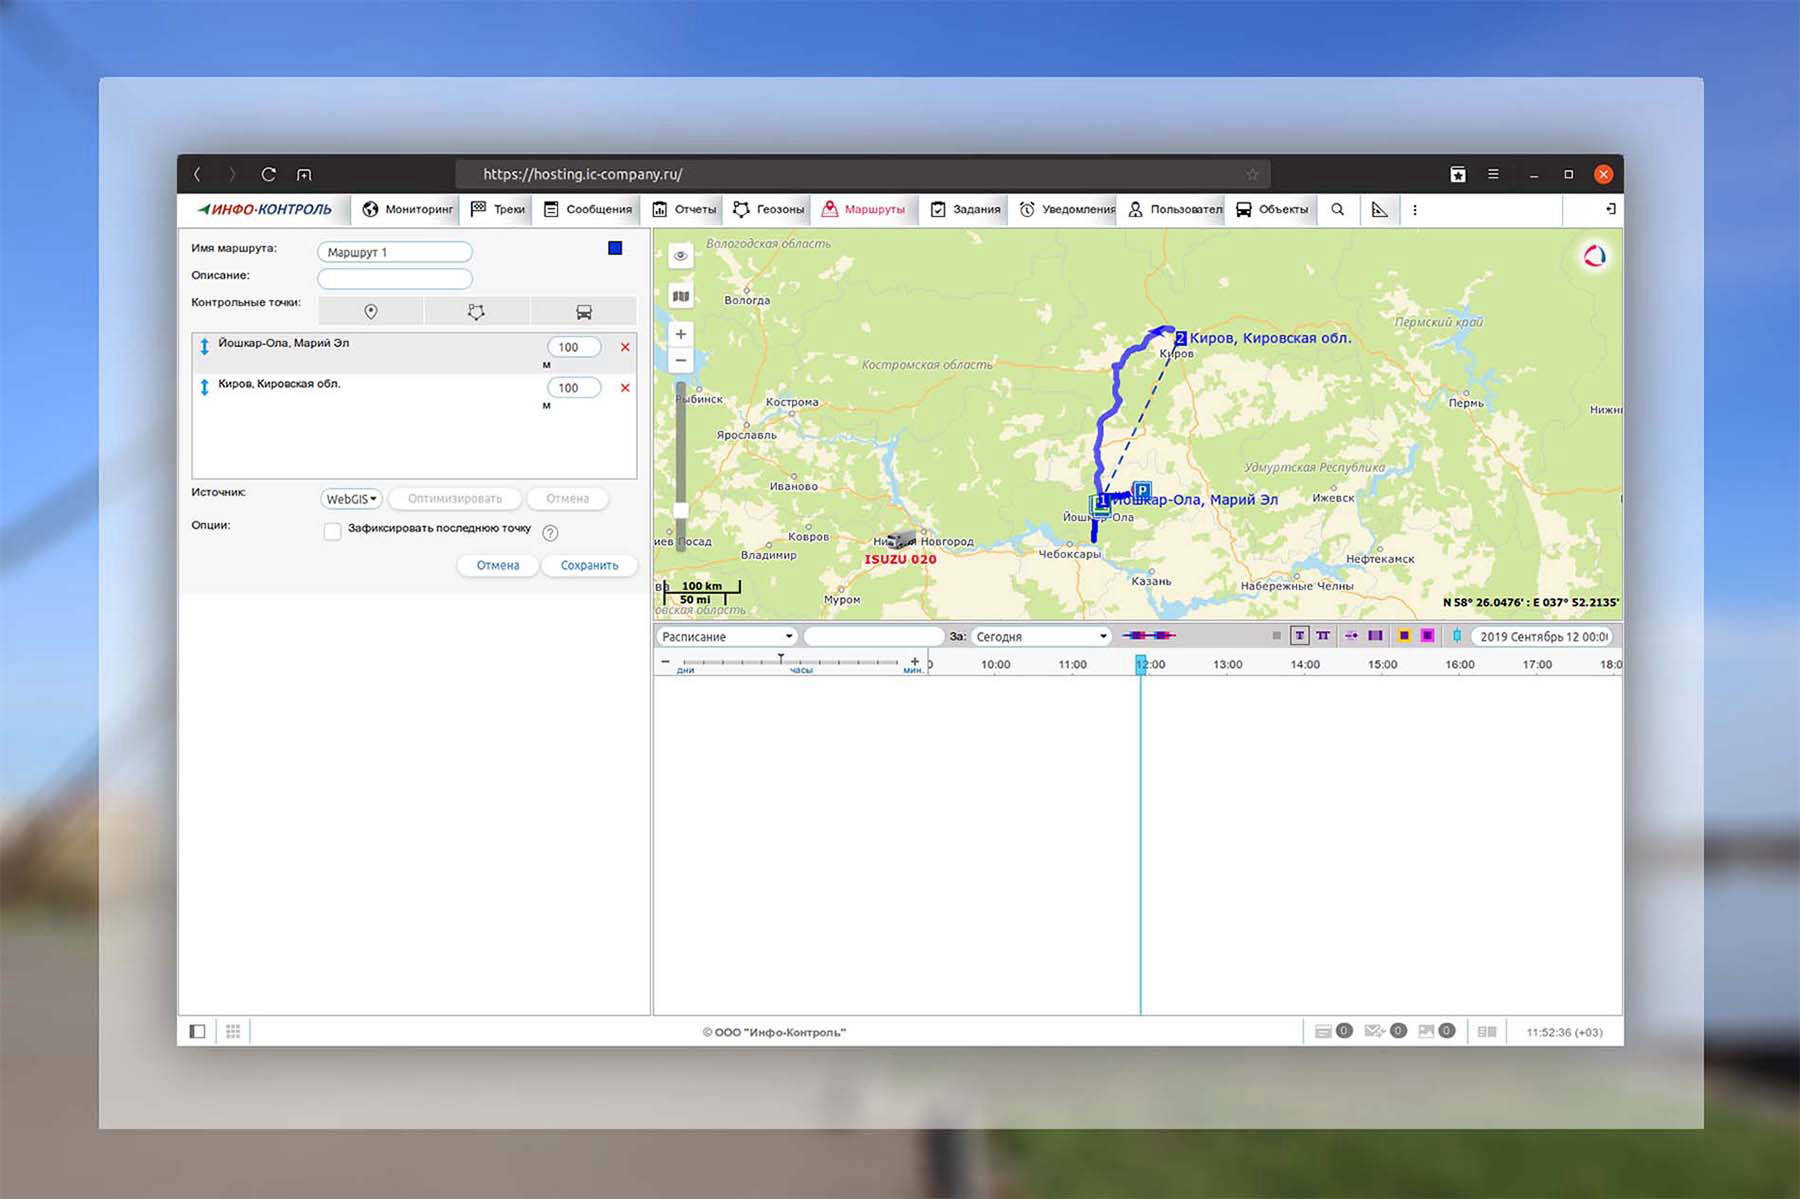Click the Отмена button beside Сохранить
Viewport: 1800px width, 1199px height.
(497, 566)
